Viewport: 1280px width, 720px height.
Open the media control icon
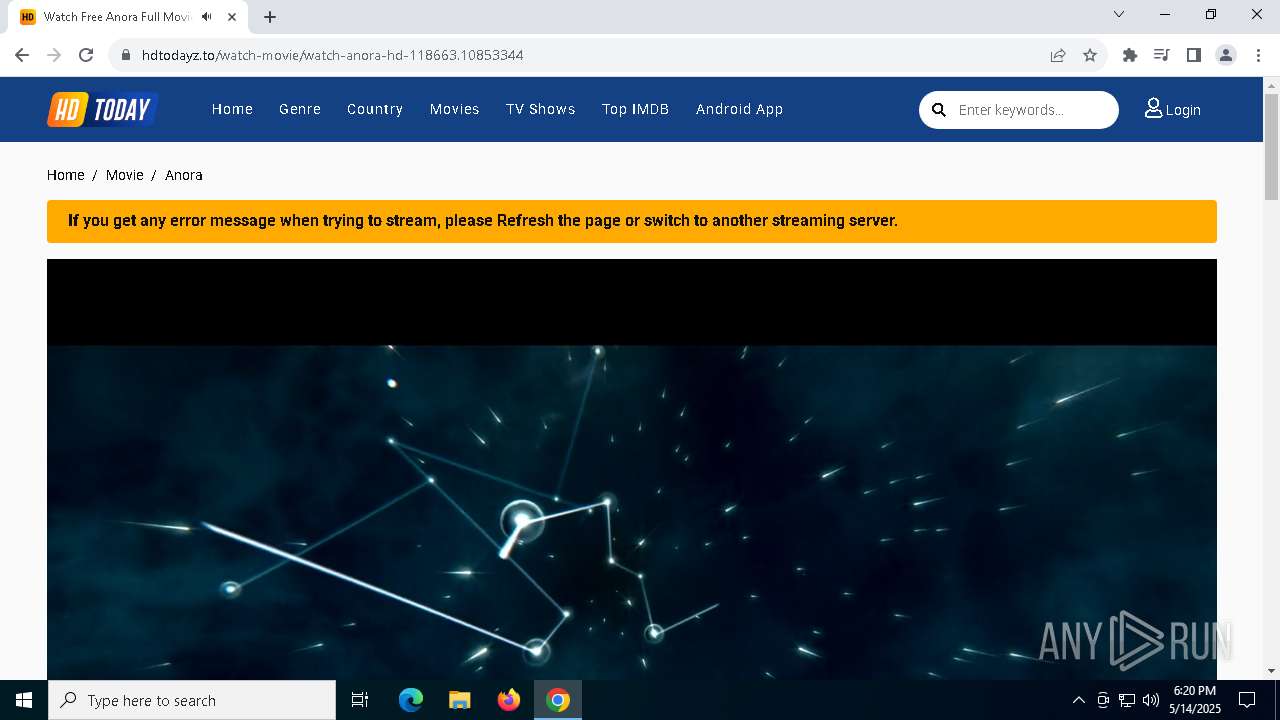tap(1162, 55)
